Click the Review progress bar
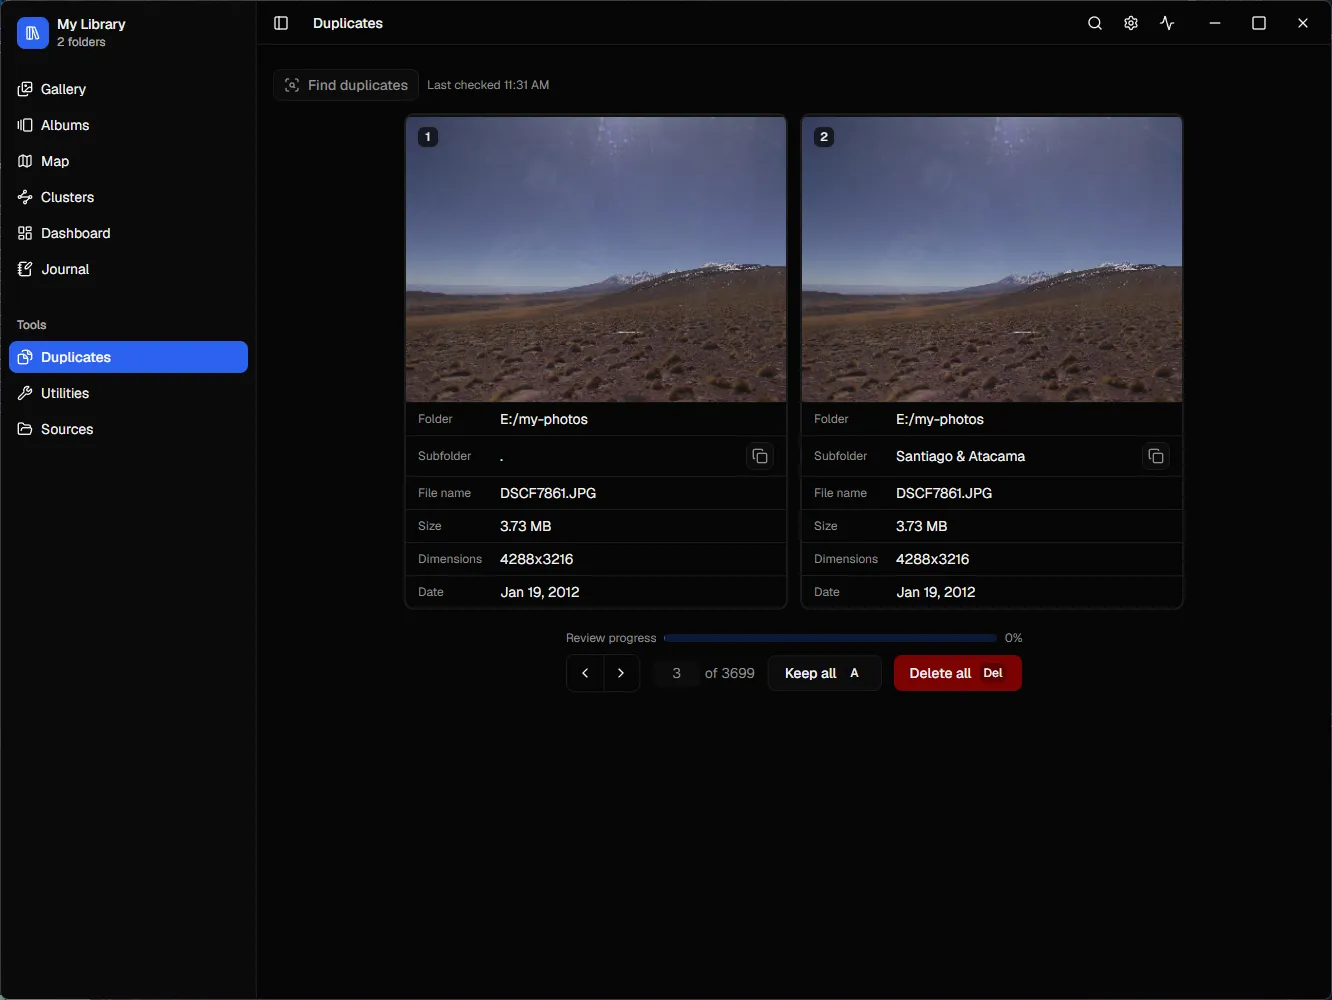The image size is (1332, 1000). [830, 638]
